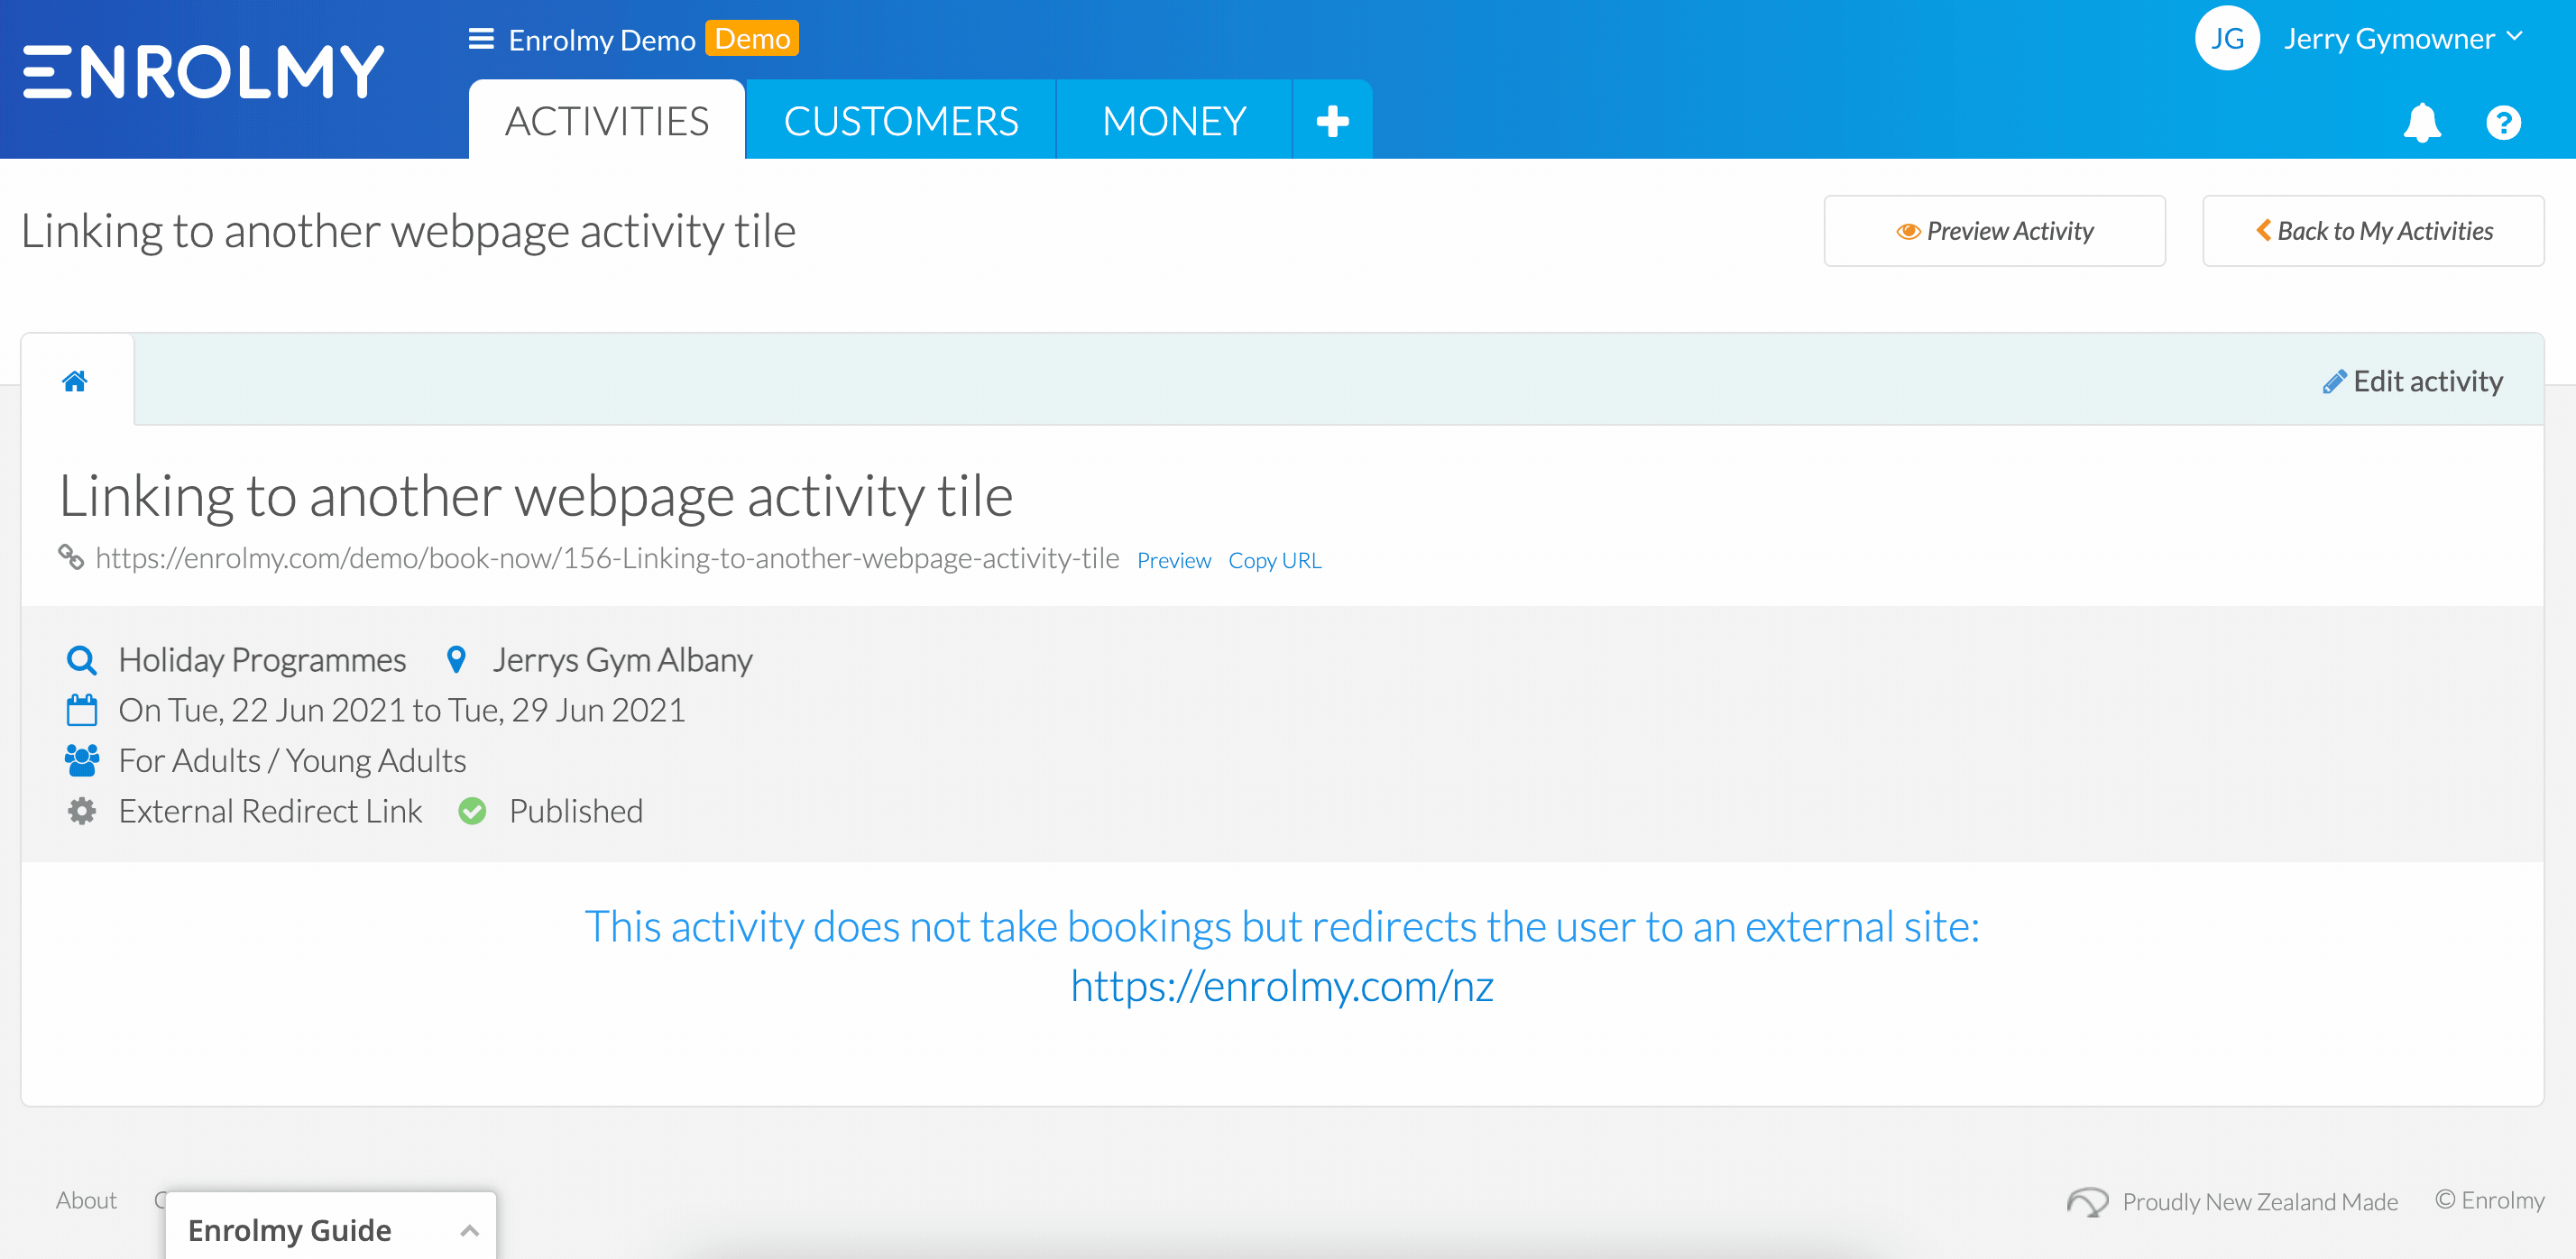Click the gear icon beside External Redirect Link

click(x=81, y=811)
